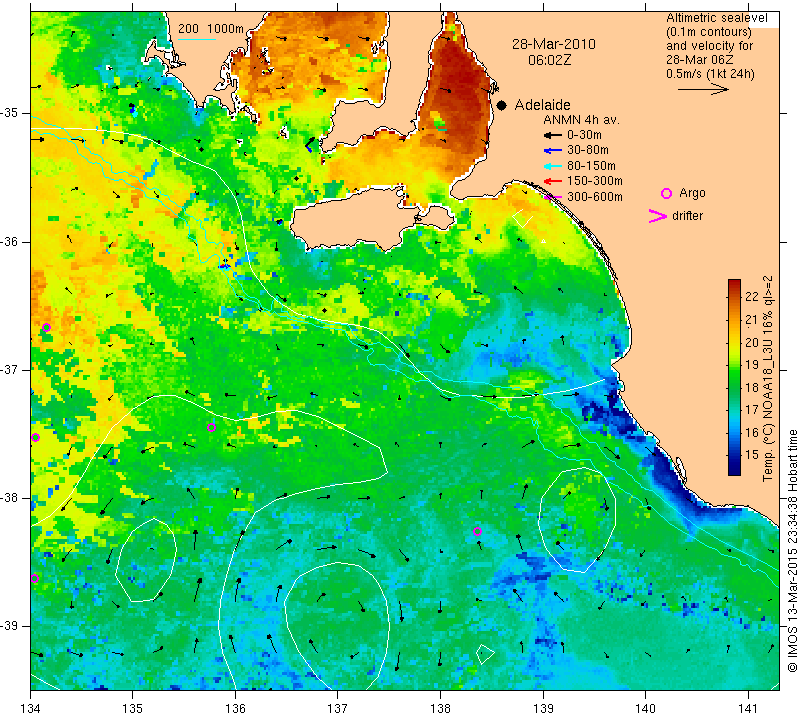Click the longitude '141' axis label
The image size is (800, 720).
(x=748, y=709)
